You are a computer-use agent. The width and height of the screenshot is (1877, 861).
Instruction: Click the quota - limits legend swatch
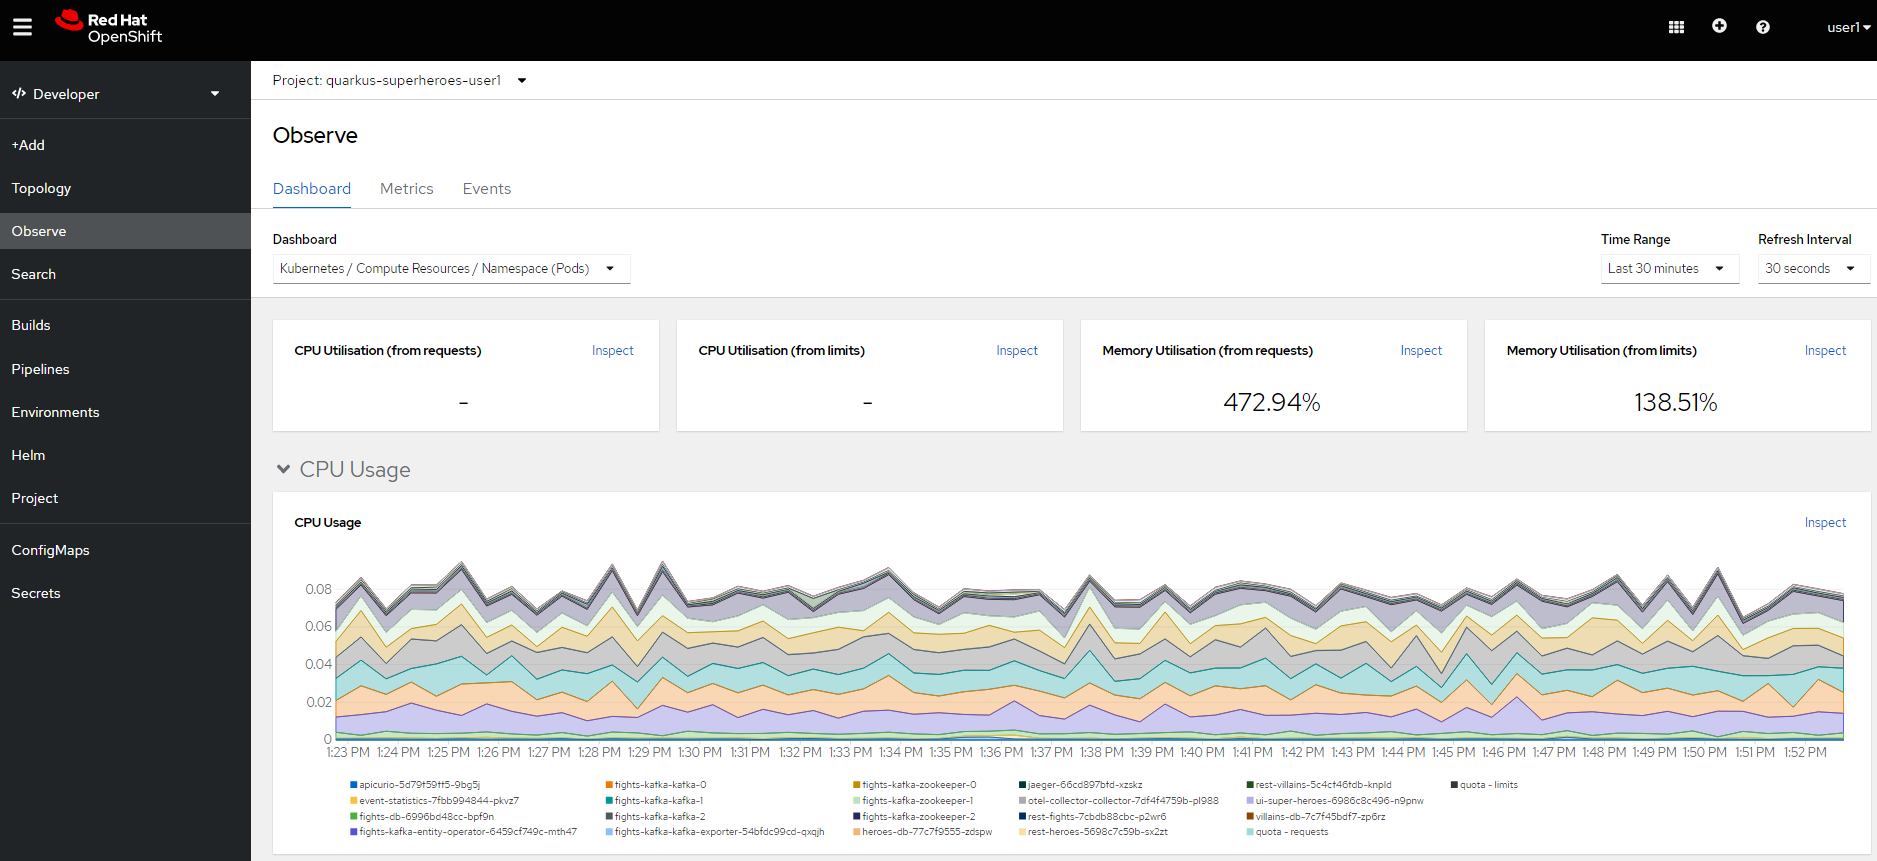[1454, 785]
